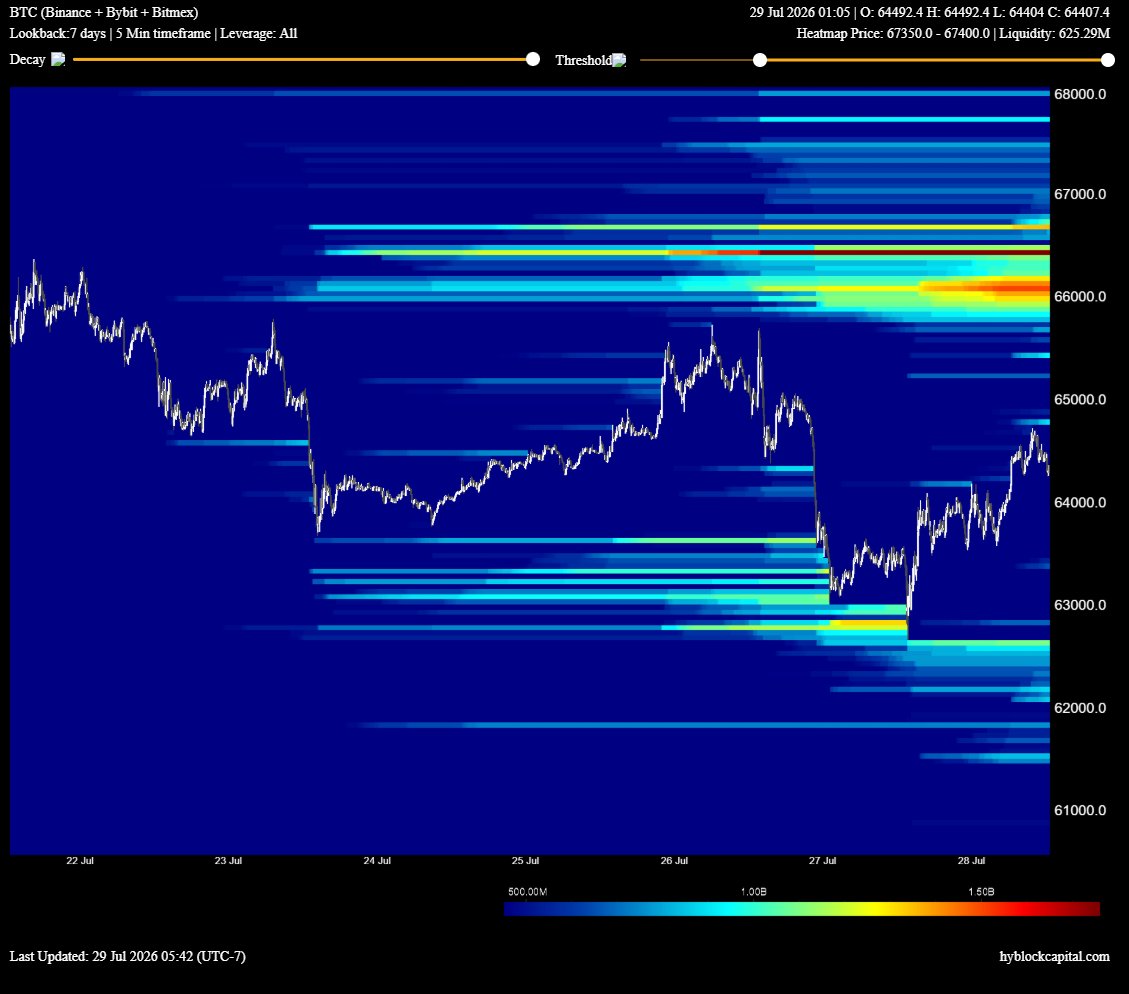The height and width of the screenshot is (994, 1129).
Task: Click the Decay label
Action: click(27, 59)
